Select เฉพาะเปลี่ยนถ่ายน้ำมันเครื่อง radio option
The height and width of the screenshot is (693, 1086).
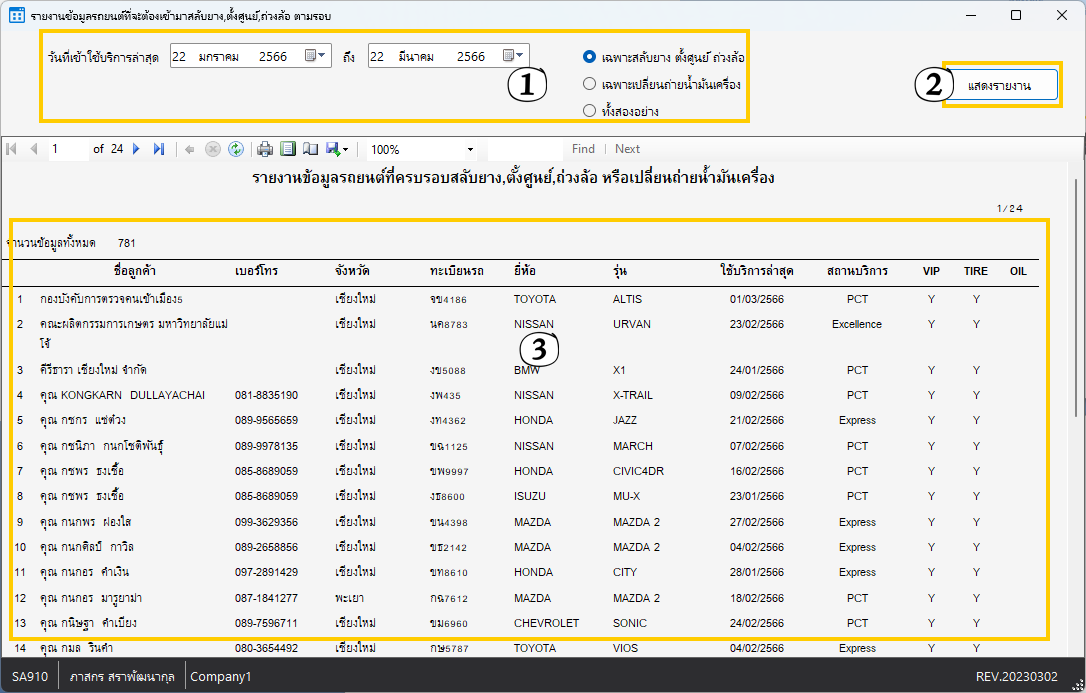pyautogui.click(x=590, y=84)
